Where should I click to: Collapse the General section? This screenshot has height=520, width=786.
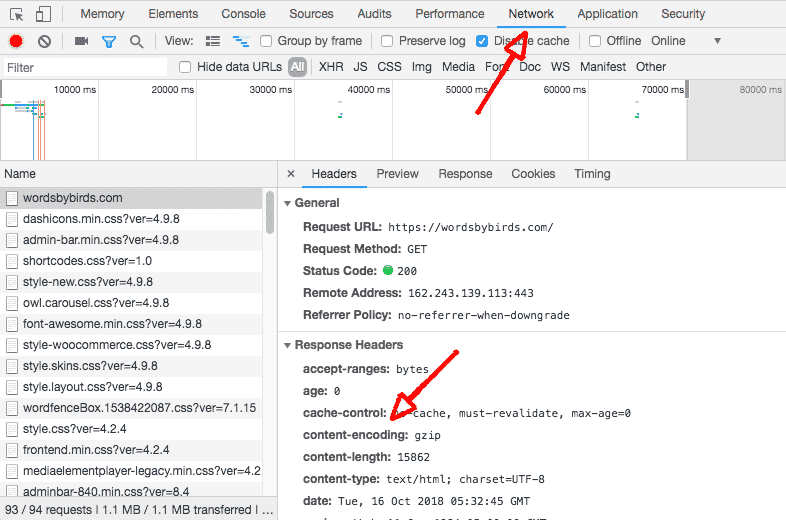[x=288, y=203]
